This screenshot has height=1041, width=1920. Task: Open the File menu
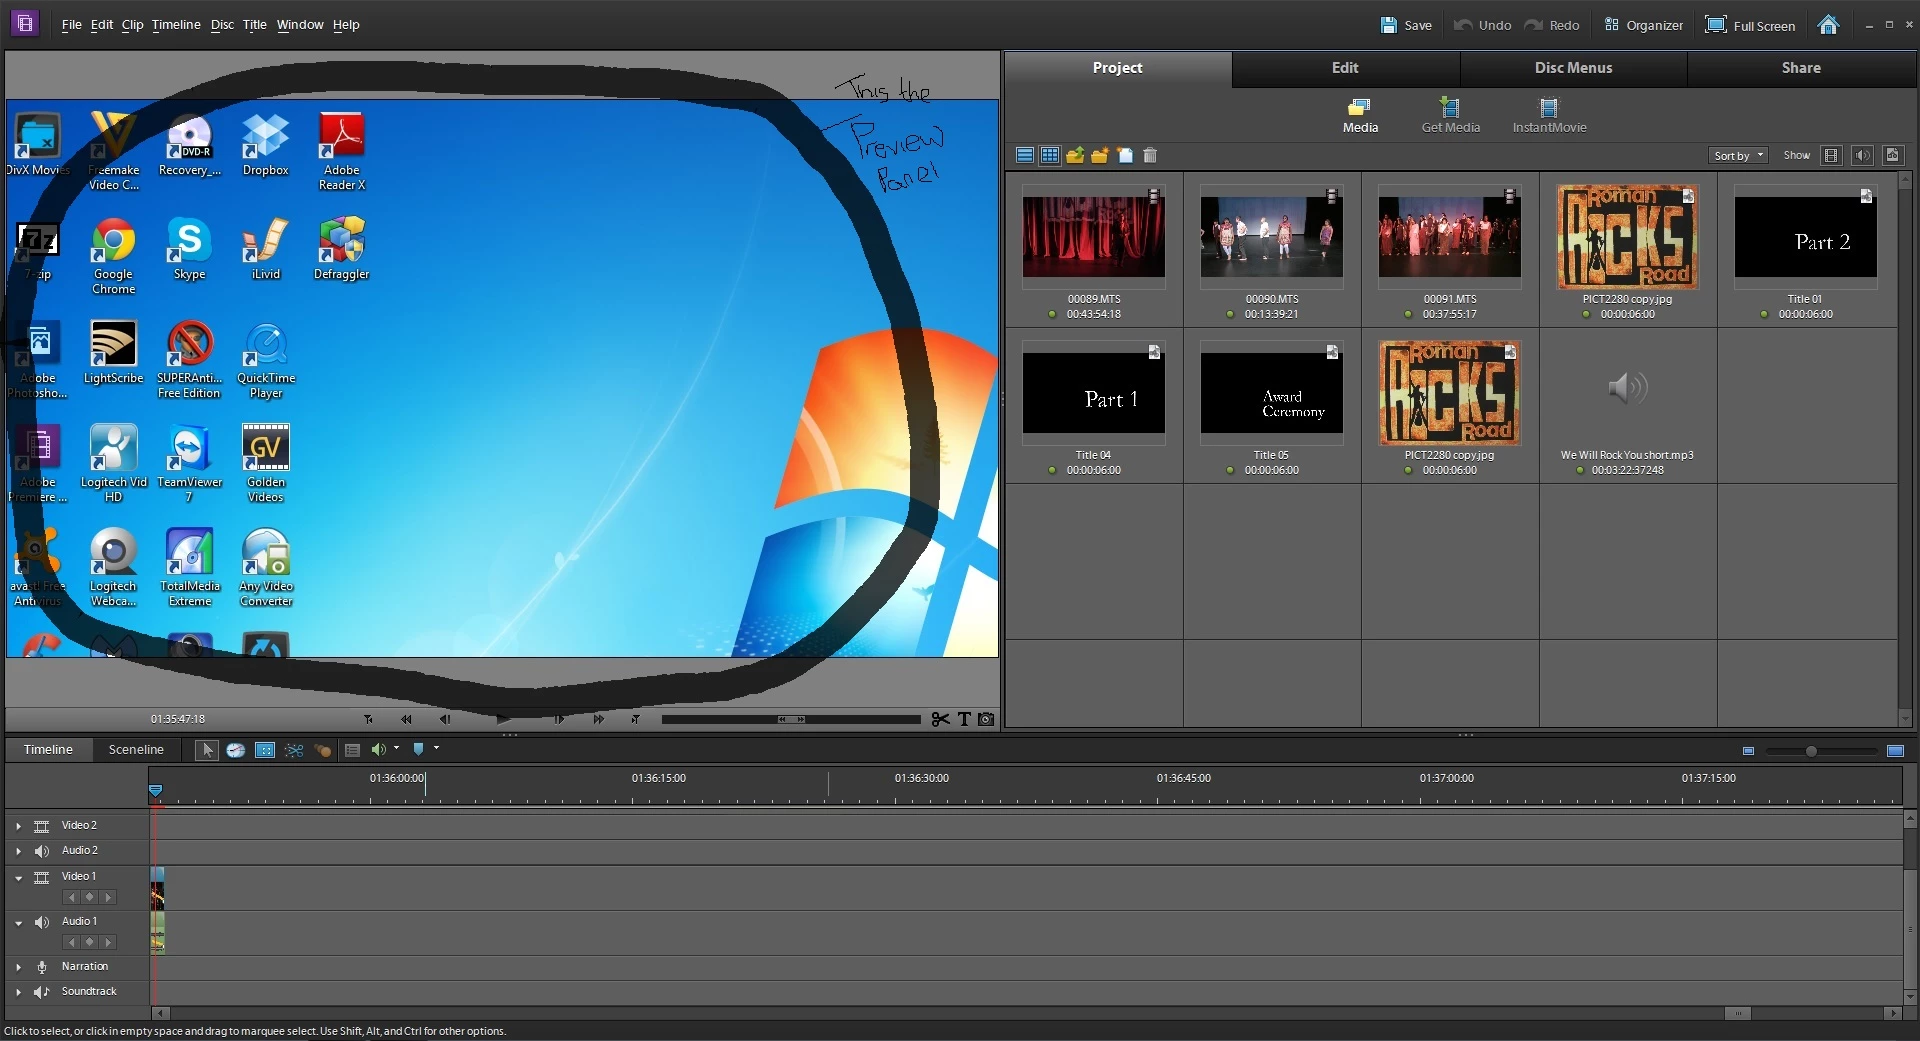(71, 25)
